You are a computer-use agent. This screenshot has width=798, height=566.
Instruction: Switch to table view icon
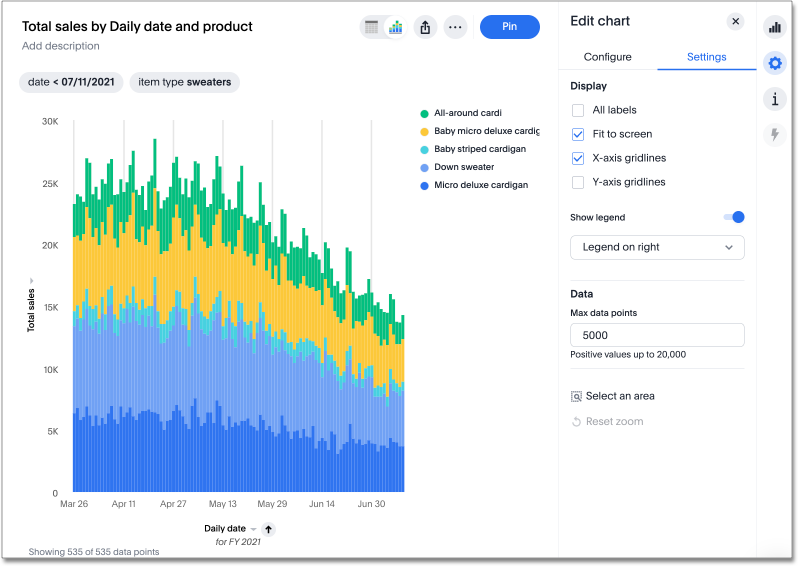tap(372, 27)
